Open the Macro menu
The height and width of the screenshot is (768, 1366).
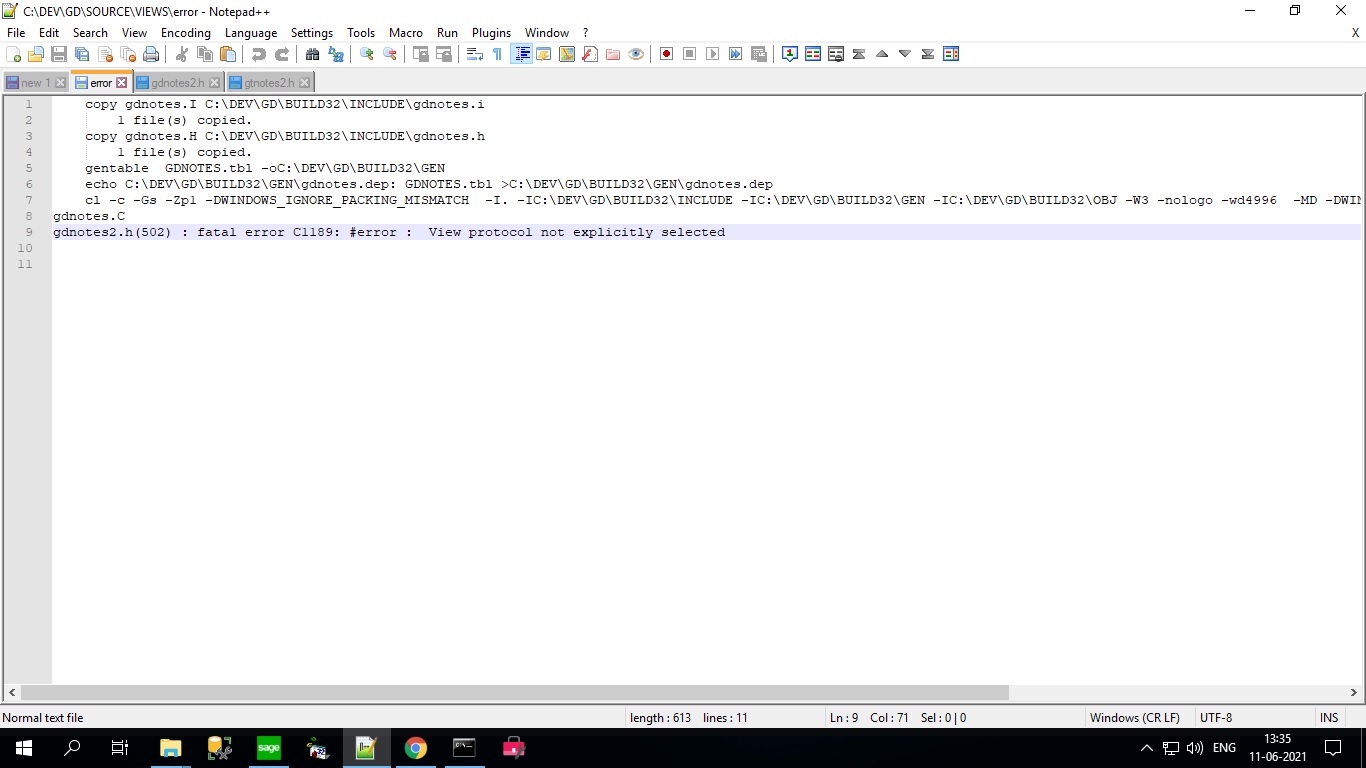point(406,32)
